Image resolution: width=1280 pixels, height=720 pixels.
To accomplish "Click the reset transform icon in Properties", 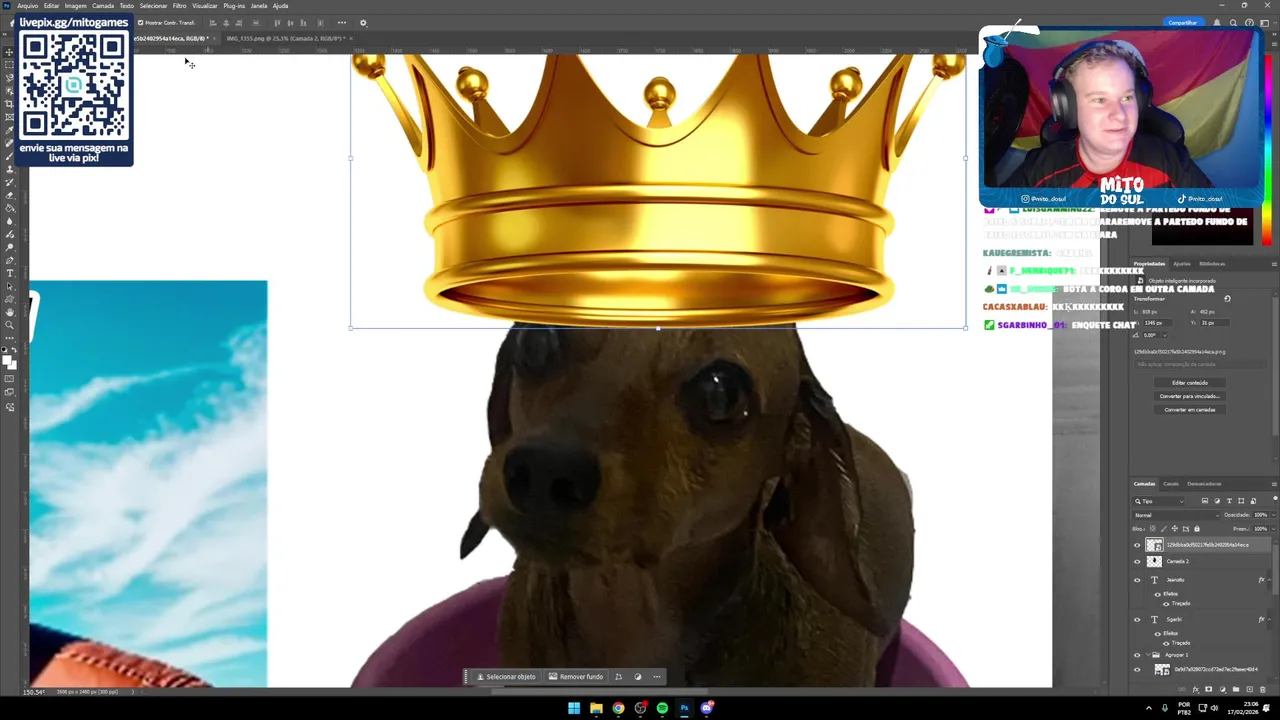I will pyautogui.click(x=1227, y=298).
